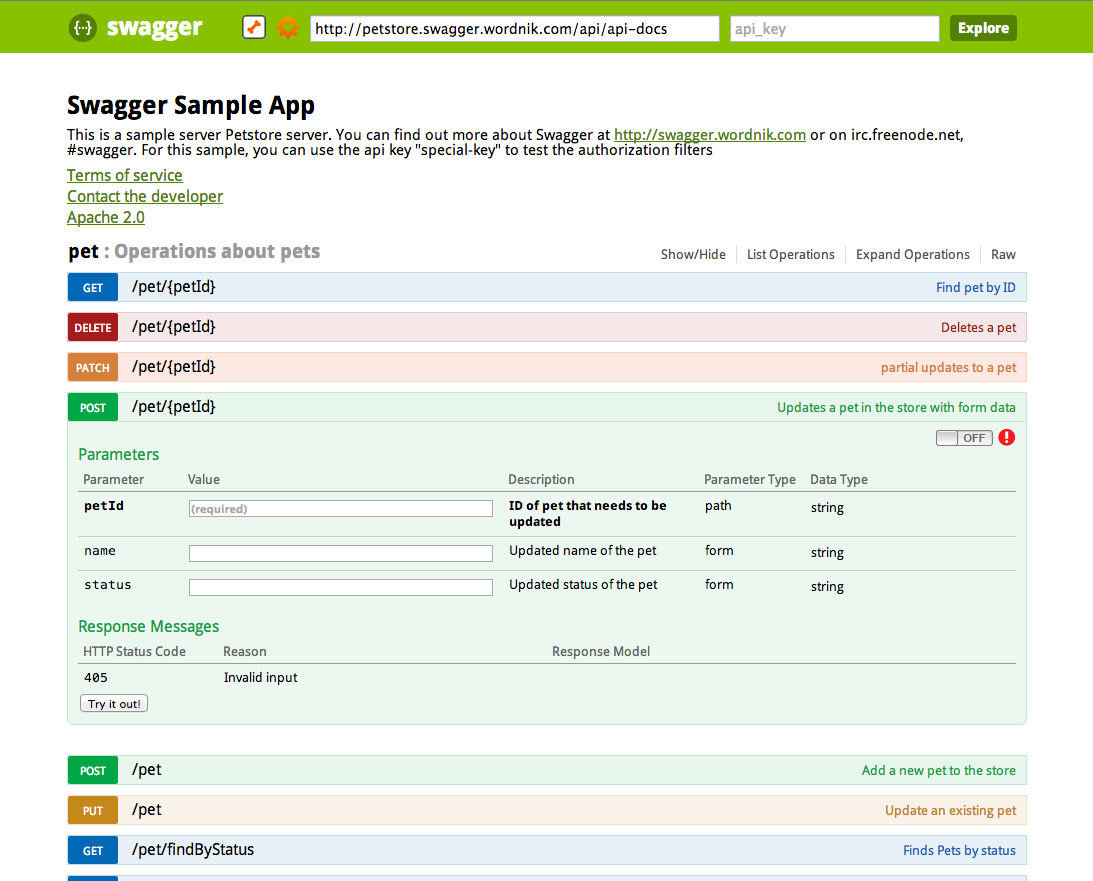1093x881 pixels.
Task: Click the swagger logo icon
Action: 83,28
